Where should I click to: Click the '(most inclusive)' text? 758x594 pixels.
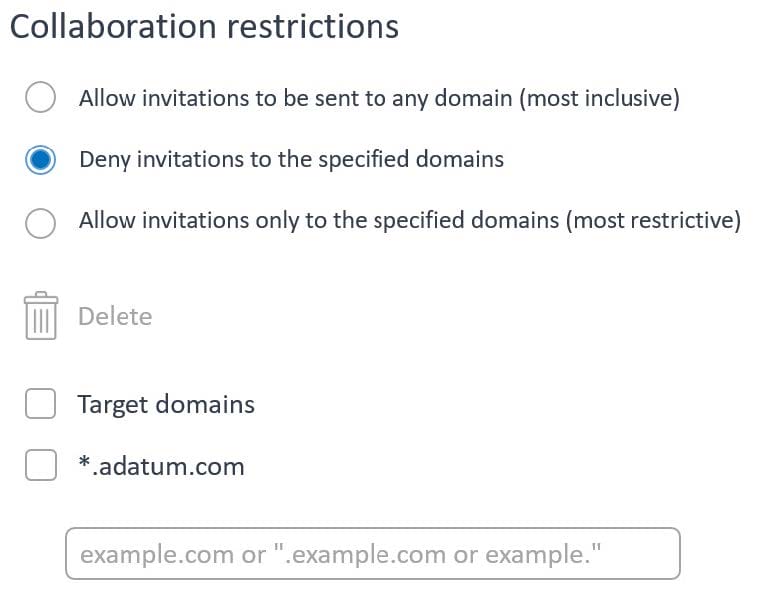tap(599, 98)
